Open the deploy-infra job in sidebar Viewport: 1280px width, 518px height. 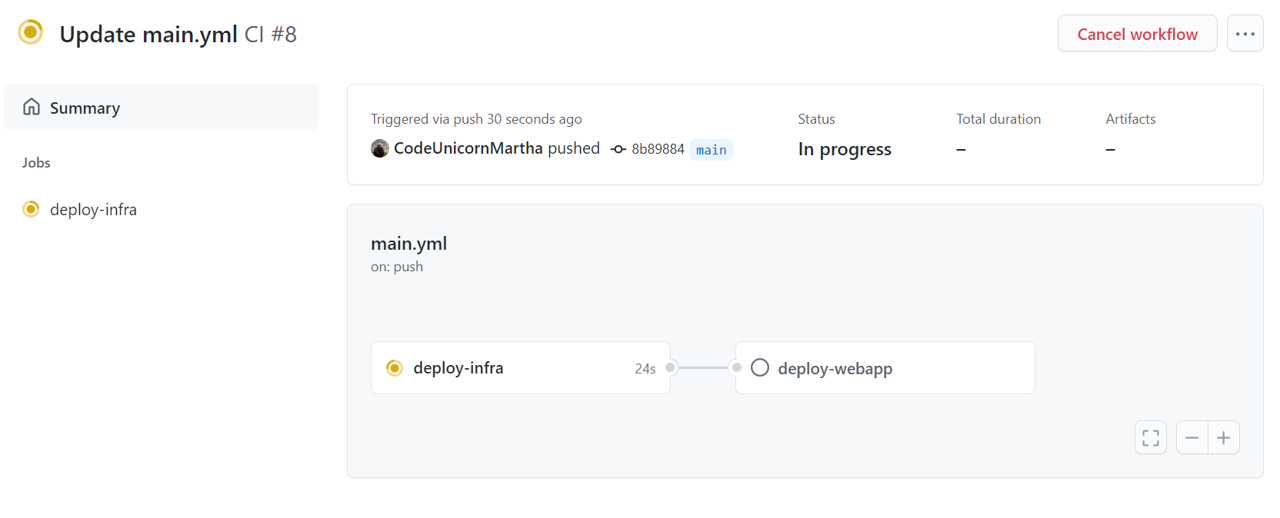pos(93,210)
